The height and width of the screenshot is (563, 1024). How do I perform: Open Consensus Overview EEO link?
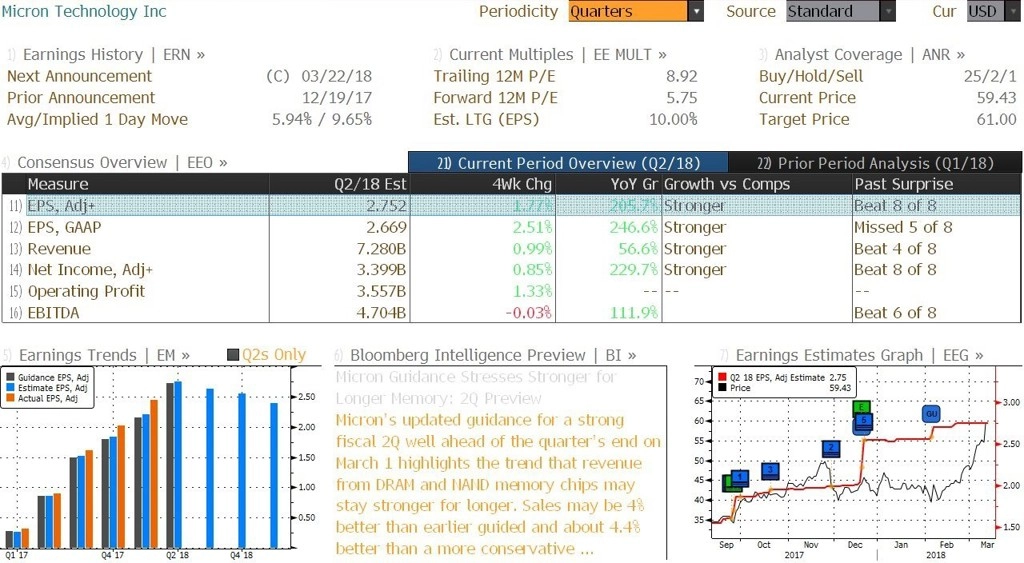(x=122, y=163)
